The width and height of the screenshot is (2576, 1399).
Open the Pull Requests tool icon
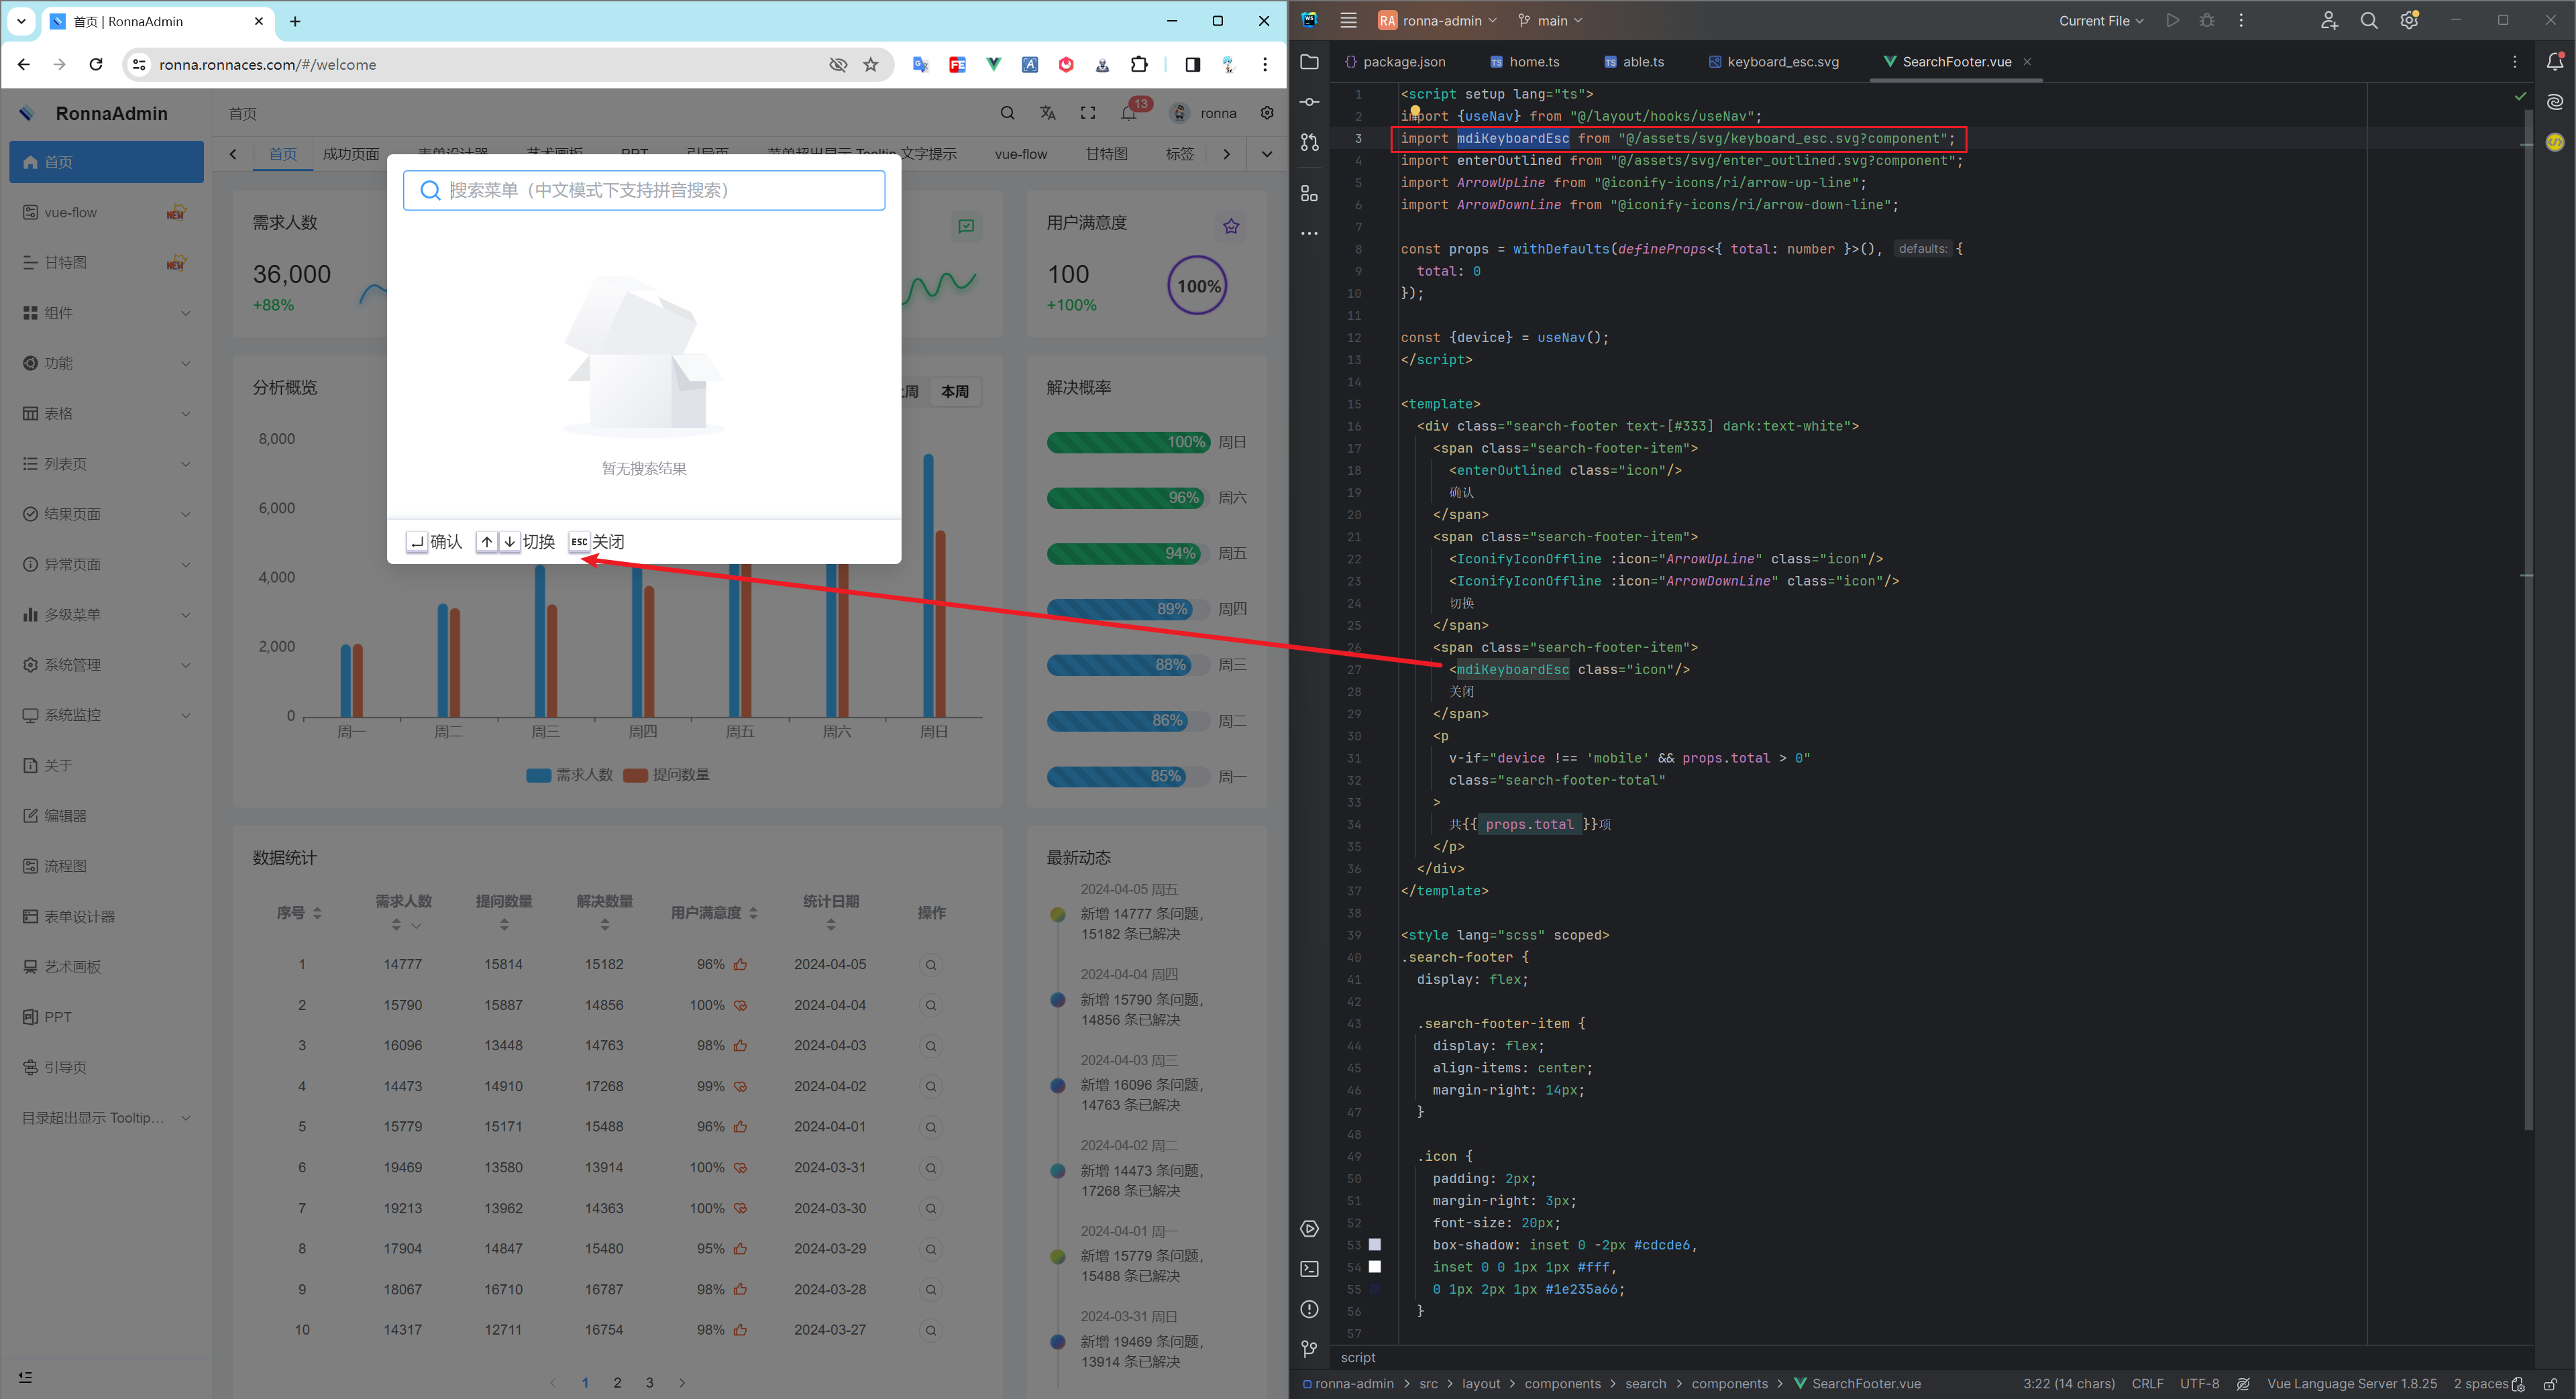1309,143
